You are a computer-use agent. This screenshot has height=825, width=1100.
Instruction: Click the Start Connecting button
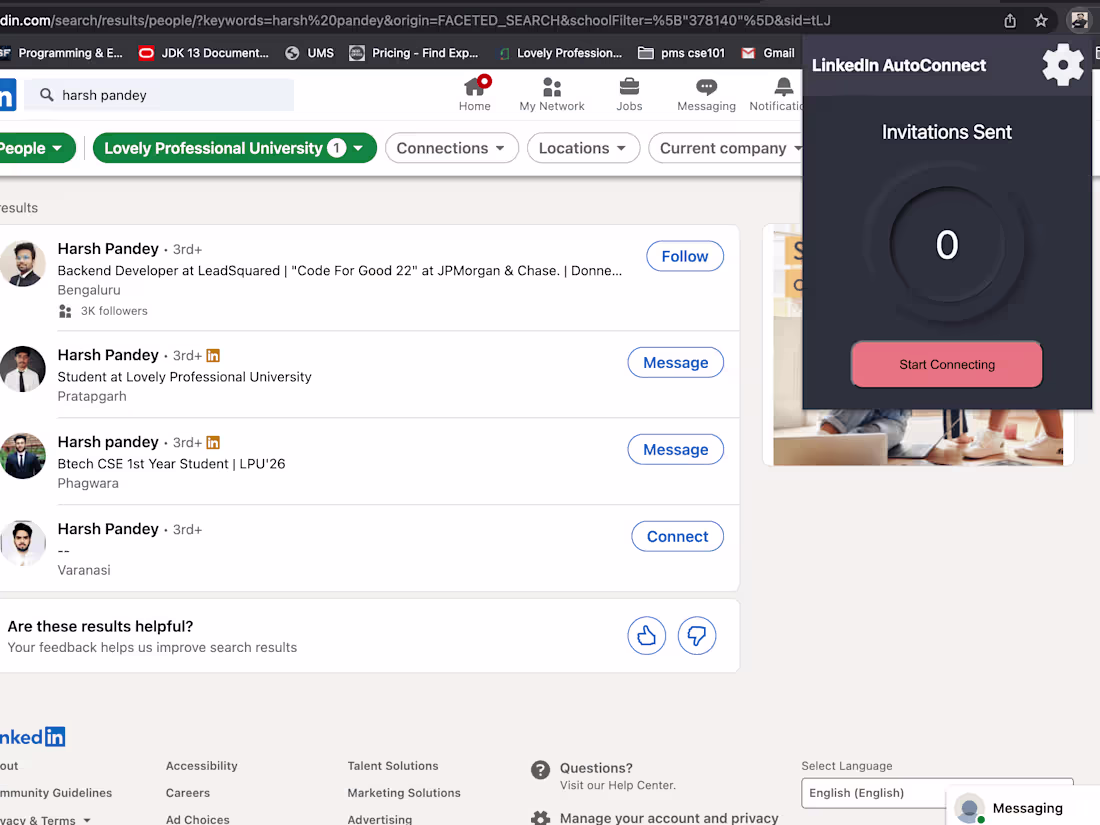coord(946,364)
